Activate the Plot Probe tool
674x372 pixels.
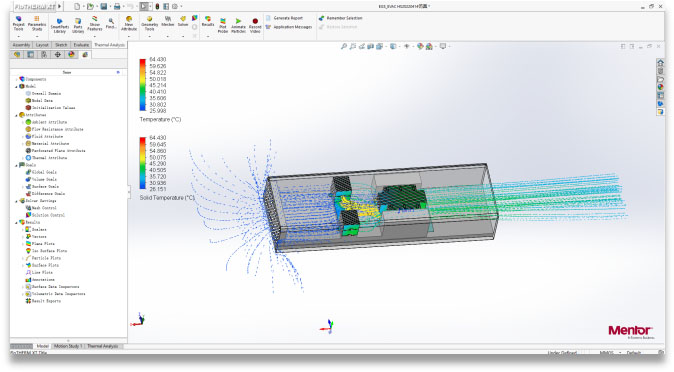click(x=223, y=25)
